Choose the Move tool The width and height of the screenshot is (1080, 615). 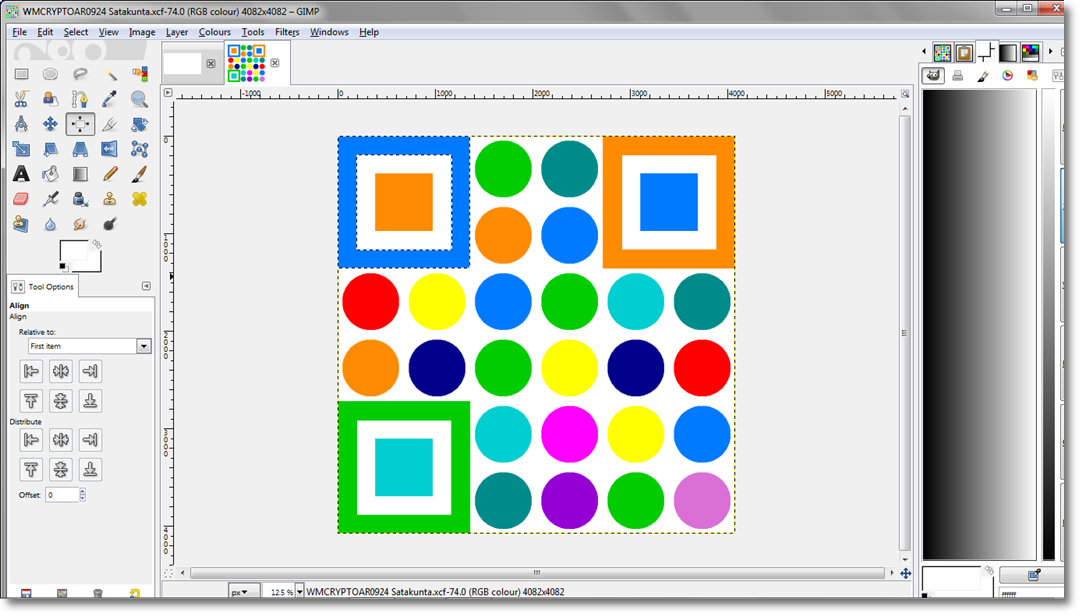(x=50, y=124)
